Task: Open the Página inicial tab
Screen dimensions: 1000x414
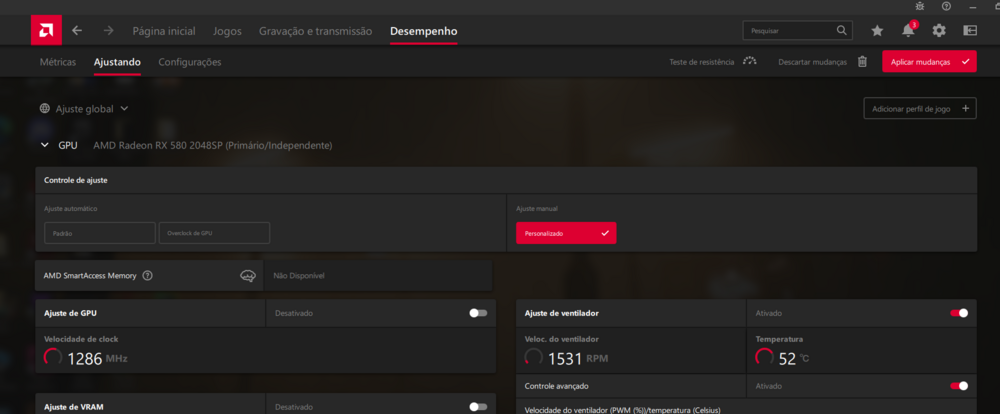Action: (x=164, y=31)
